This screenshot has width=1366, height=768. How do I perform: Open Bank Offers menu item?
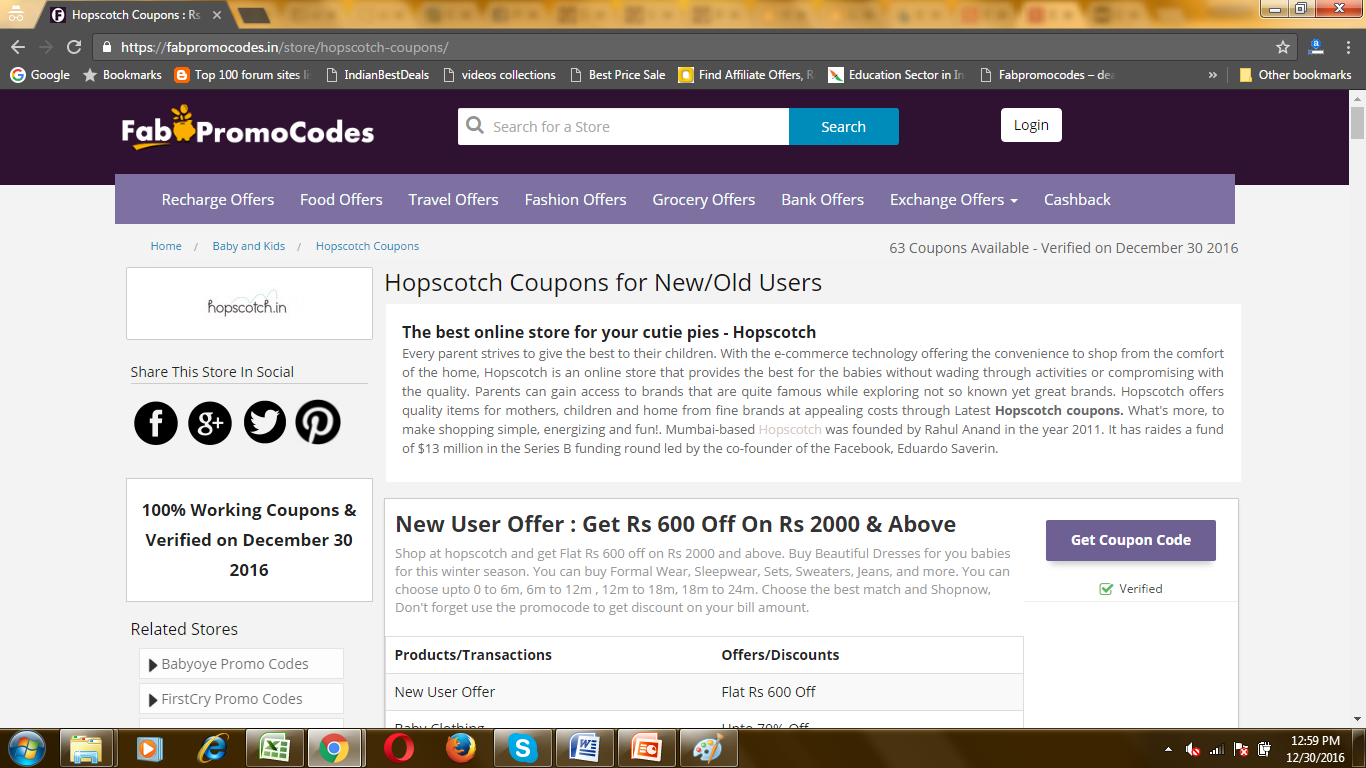coord(823,200)
